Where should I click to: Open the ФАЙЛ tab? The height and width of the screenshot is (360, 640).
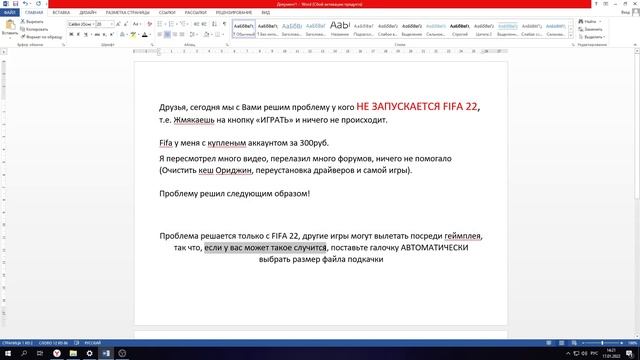pyautogui.click(x=9, y=13)
